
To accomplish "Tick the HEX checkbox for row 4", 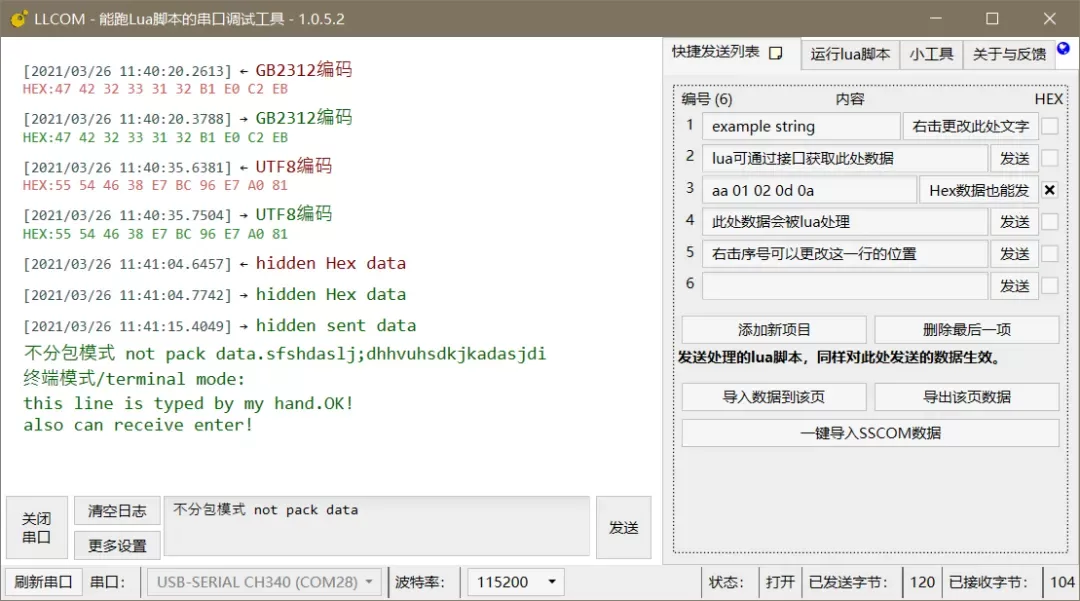I will 1050,222.
